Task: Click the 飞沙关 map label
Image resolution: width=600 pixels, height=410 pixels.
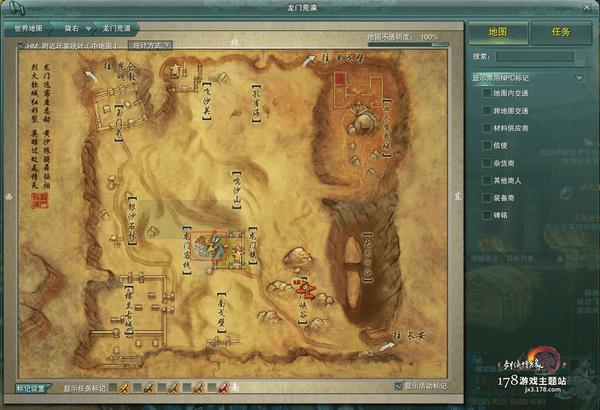Action: (x=207, y=102)
